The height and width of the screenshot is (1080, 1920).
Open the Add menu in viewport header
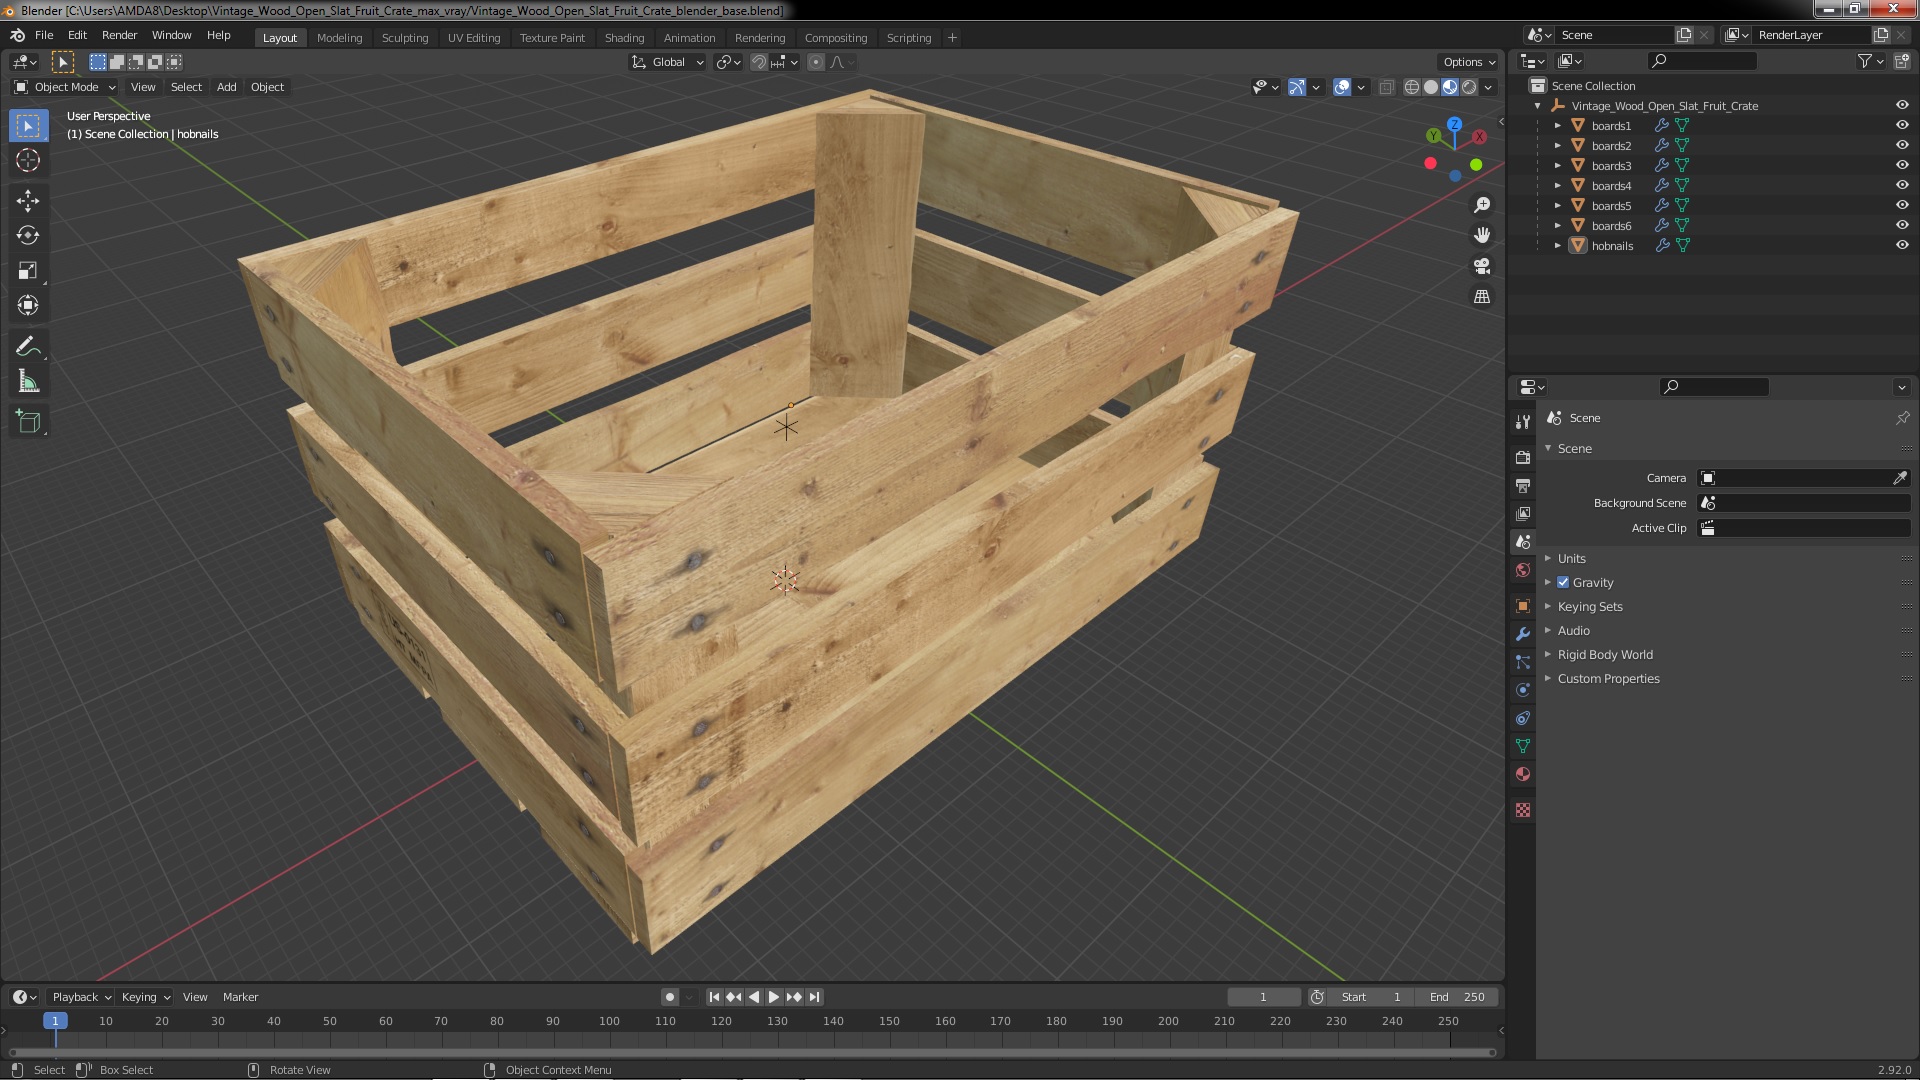226,87
